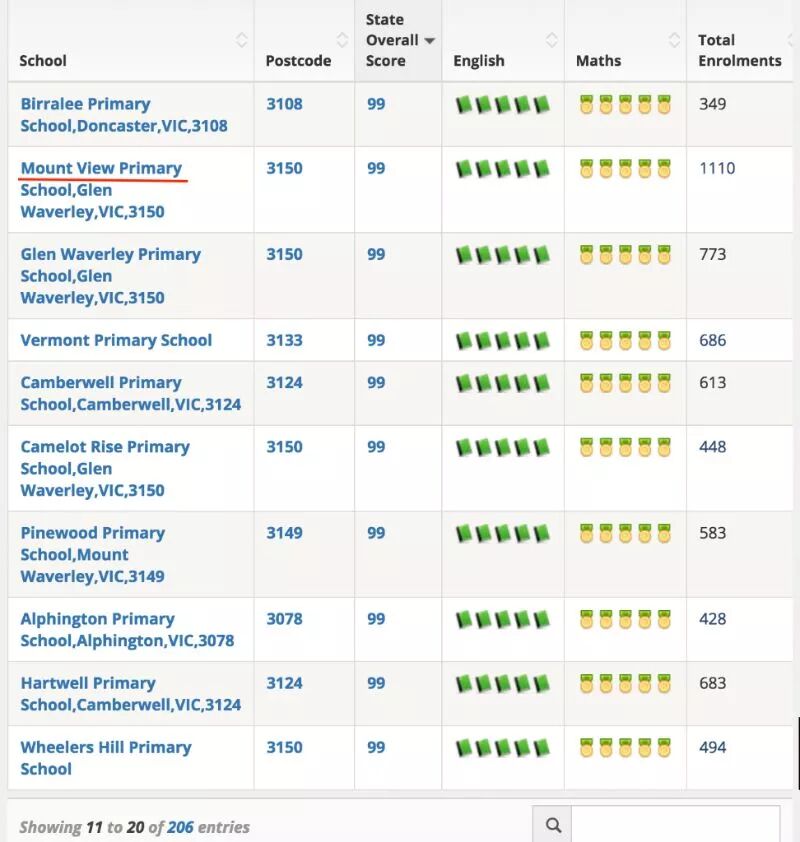Sort table by School column
This screenshot has width=800, height=842.
[x=242, y=40]
